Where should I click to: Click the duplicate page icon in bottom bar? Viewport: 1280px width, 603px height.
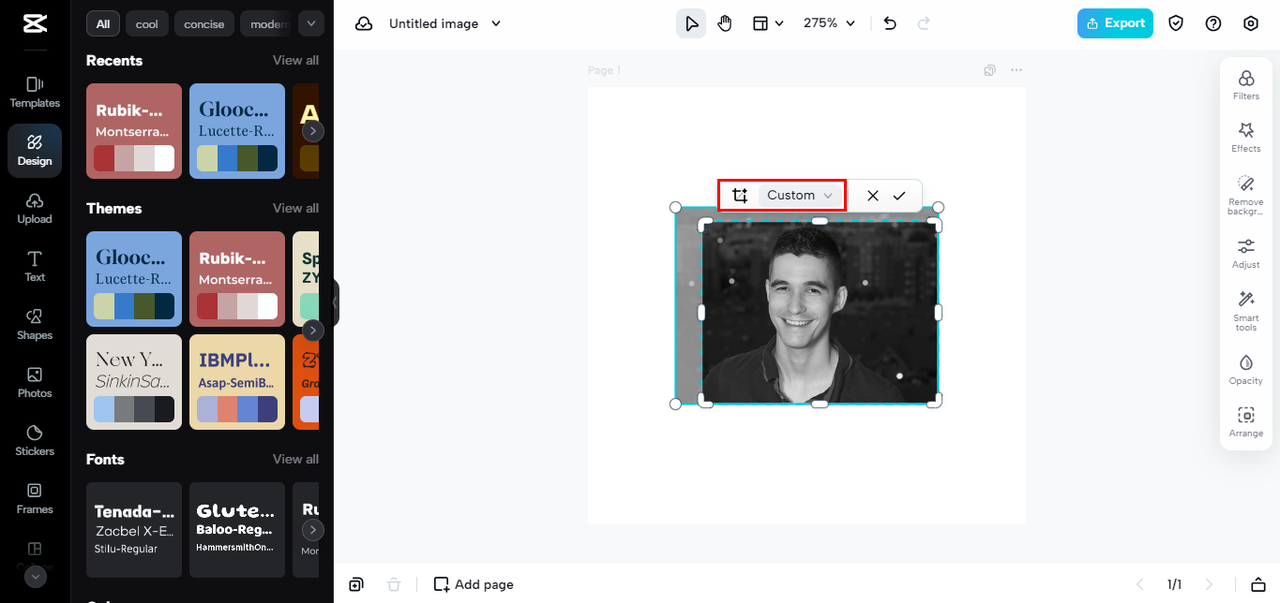click(356, 584)
